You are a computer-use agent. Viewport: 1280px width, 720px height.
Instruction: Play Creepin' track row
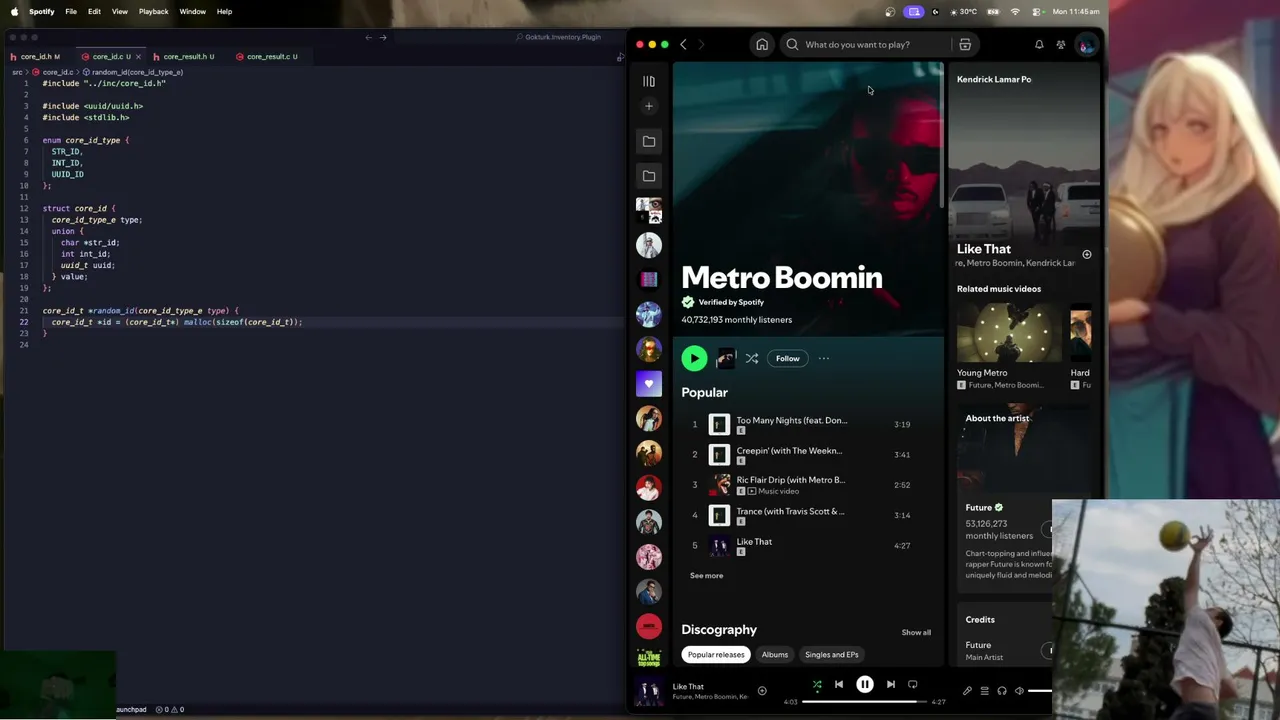pos(808,454)
